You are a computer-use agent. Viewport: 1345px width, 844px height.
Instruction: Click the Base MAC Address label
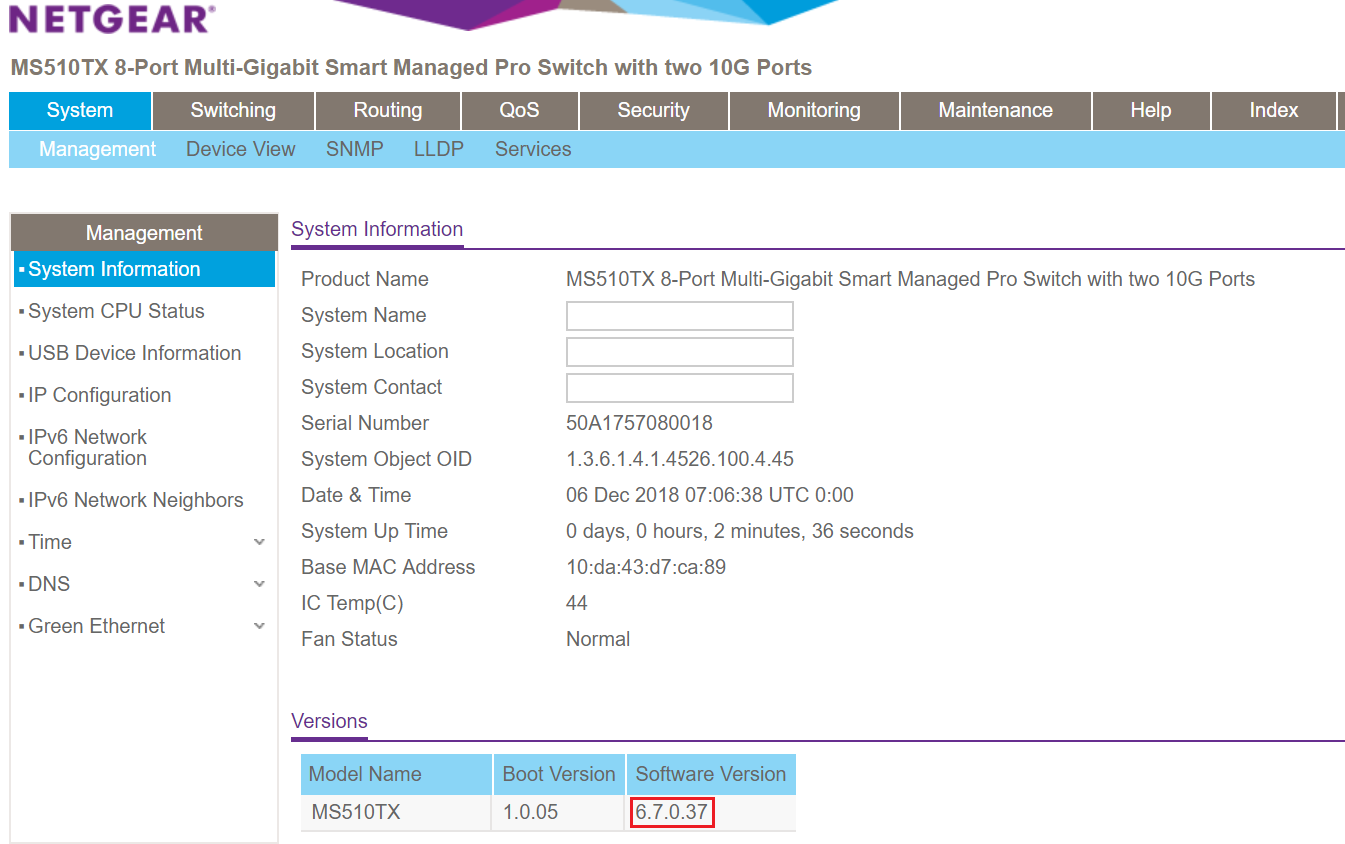click(x=388, y=567)
